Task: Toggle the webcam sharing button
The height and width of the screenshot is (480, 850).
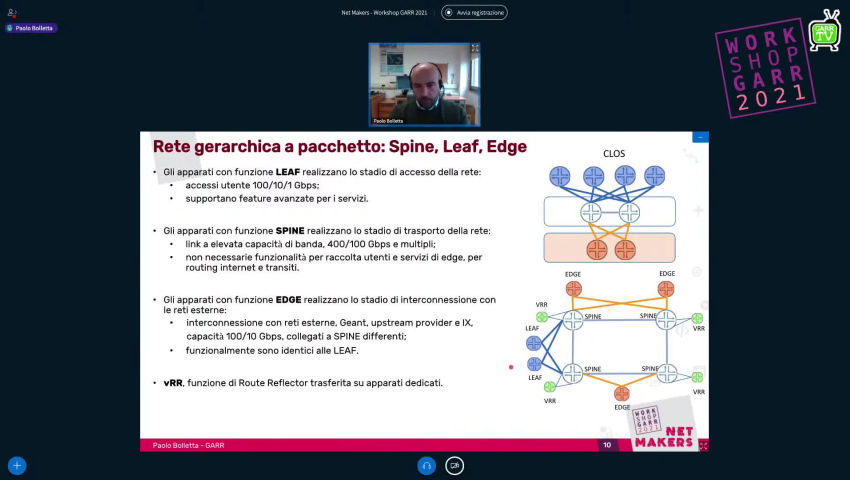Action: click(x=455, y=465)
